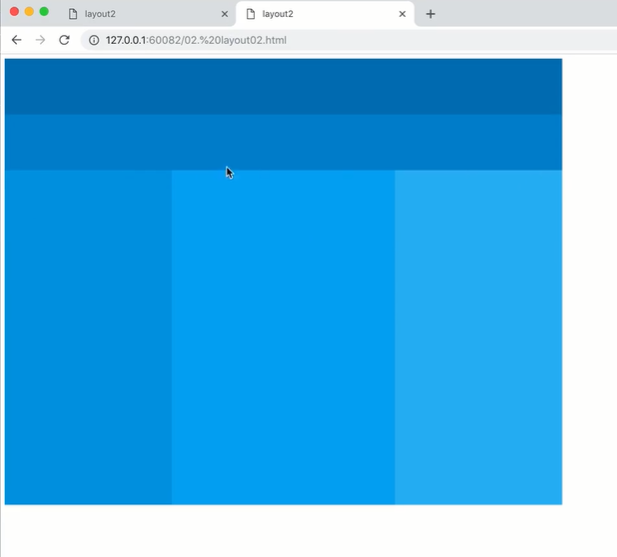This screenshot has height=557, width=617.
Task: Reload the current page
Action: click(64, 40)
